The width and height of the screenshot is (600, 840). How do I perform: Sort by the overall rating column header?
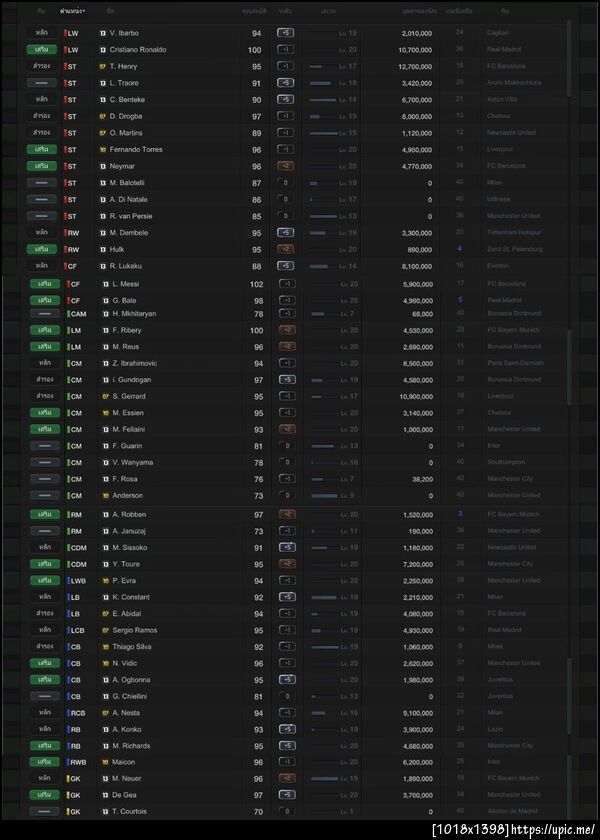point(254,11)
